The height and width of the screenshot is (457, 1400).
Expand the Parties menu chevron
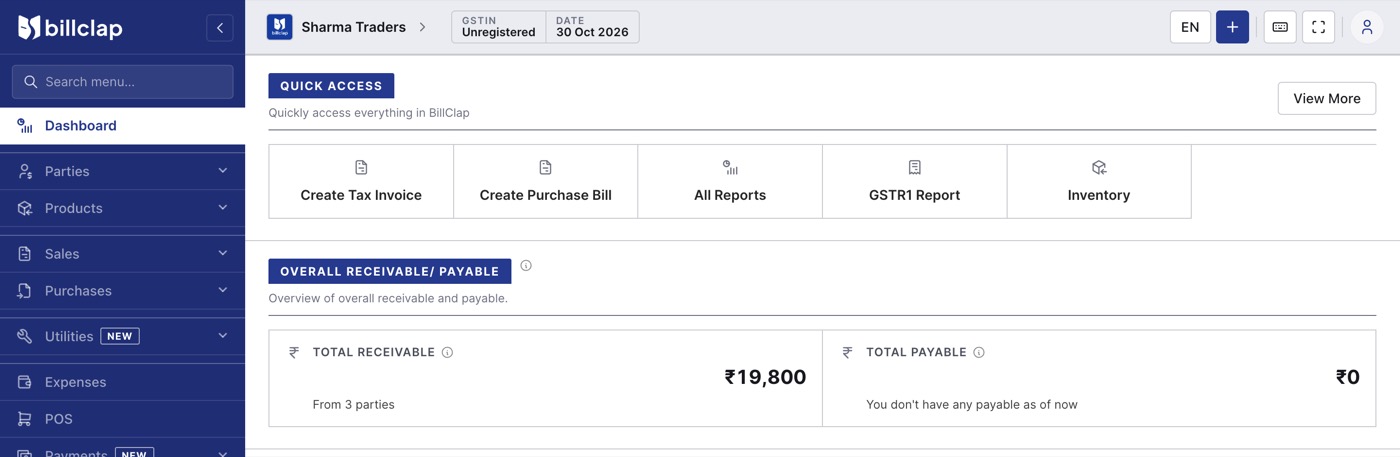222,171
